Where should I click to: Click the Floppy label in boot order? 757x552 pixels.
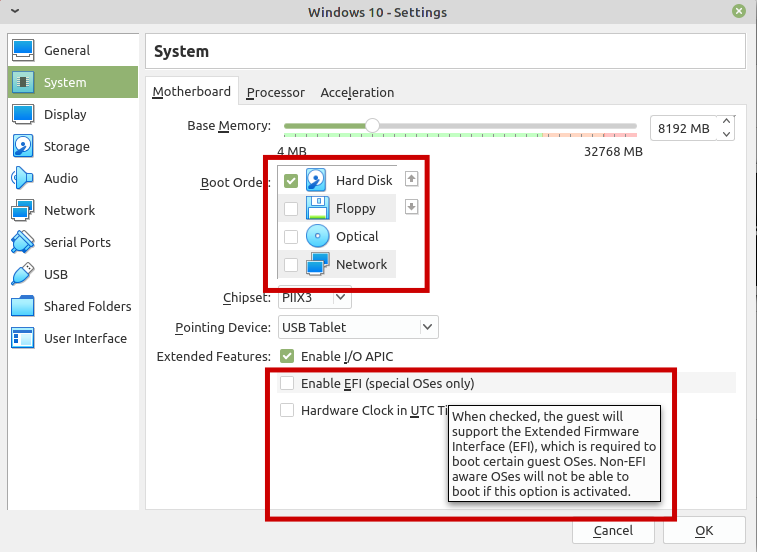[356, 209]
